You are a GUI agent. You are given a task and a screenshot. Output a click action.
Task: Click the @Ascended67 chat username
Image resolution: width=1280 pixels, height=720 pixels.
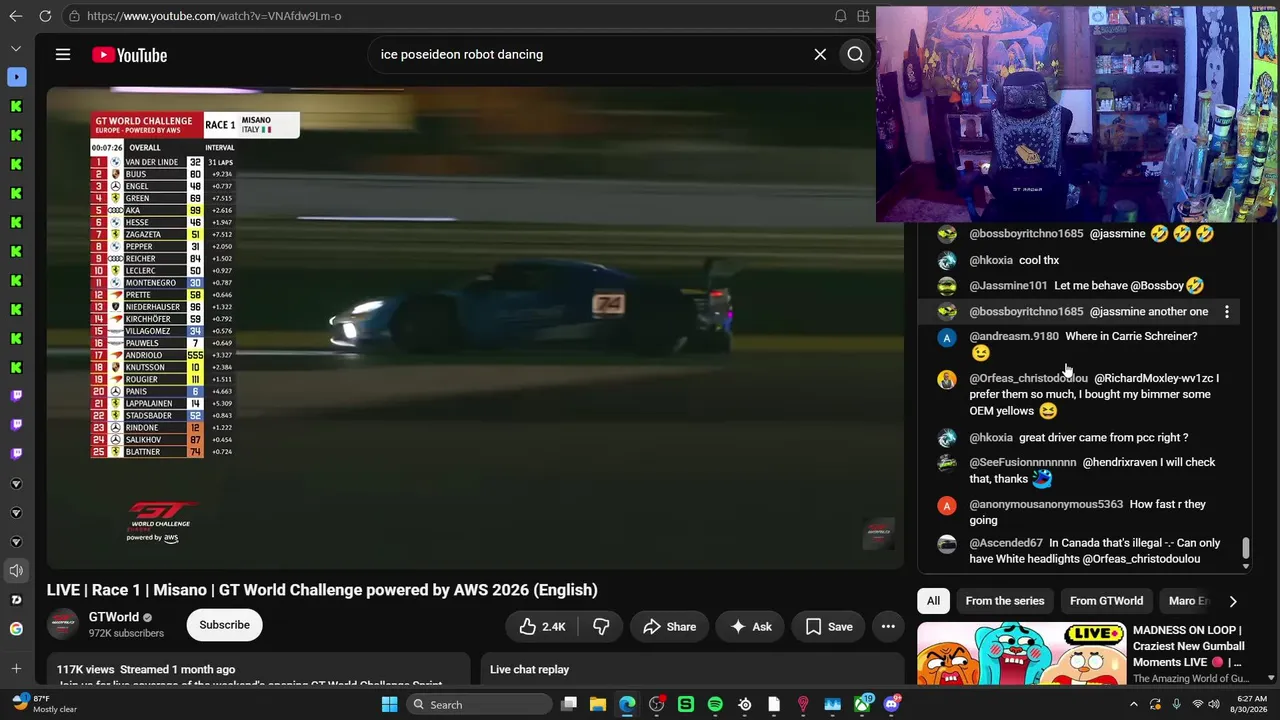[1006, 544]
